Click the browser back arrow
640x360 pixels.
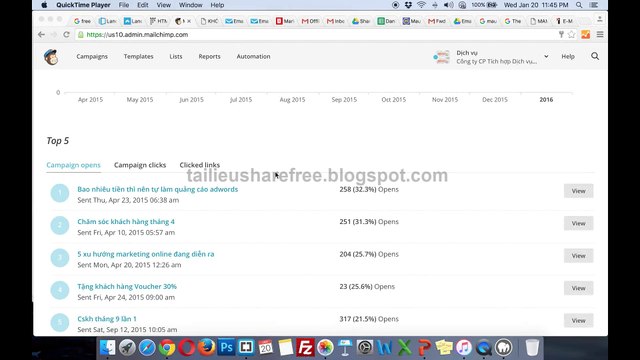click(x=41, y=35)
